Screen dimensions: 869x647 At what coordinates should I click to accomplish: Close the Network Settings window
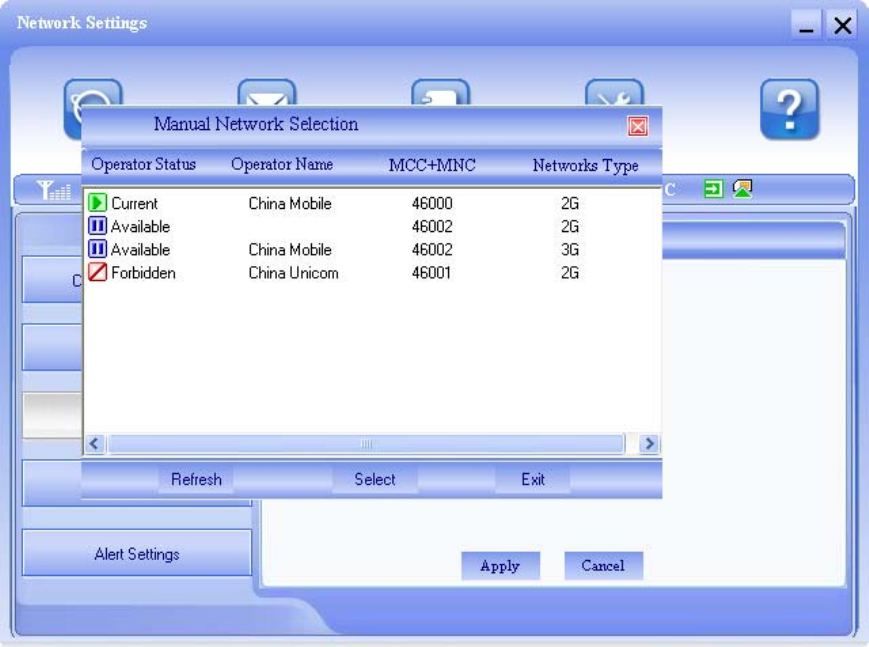coord(842,26)
